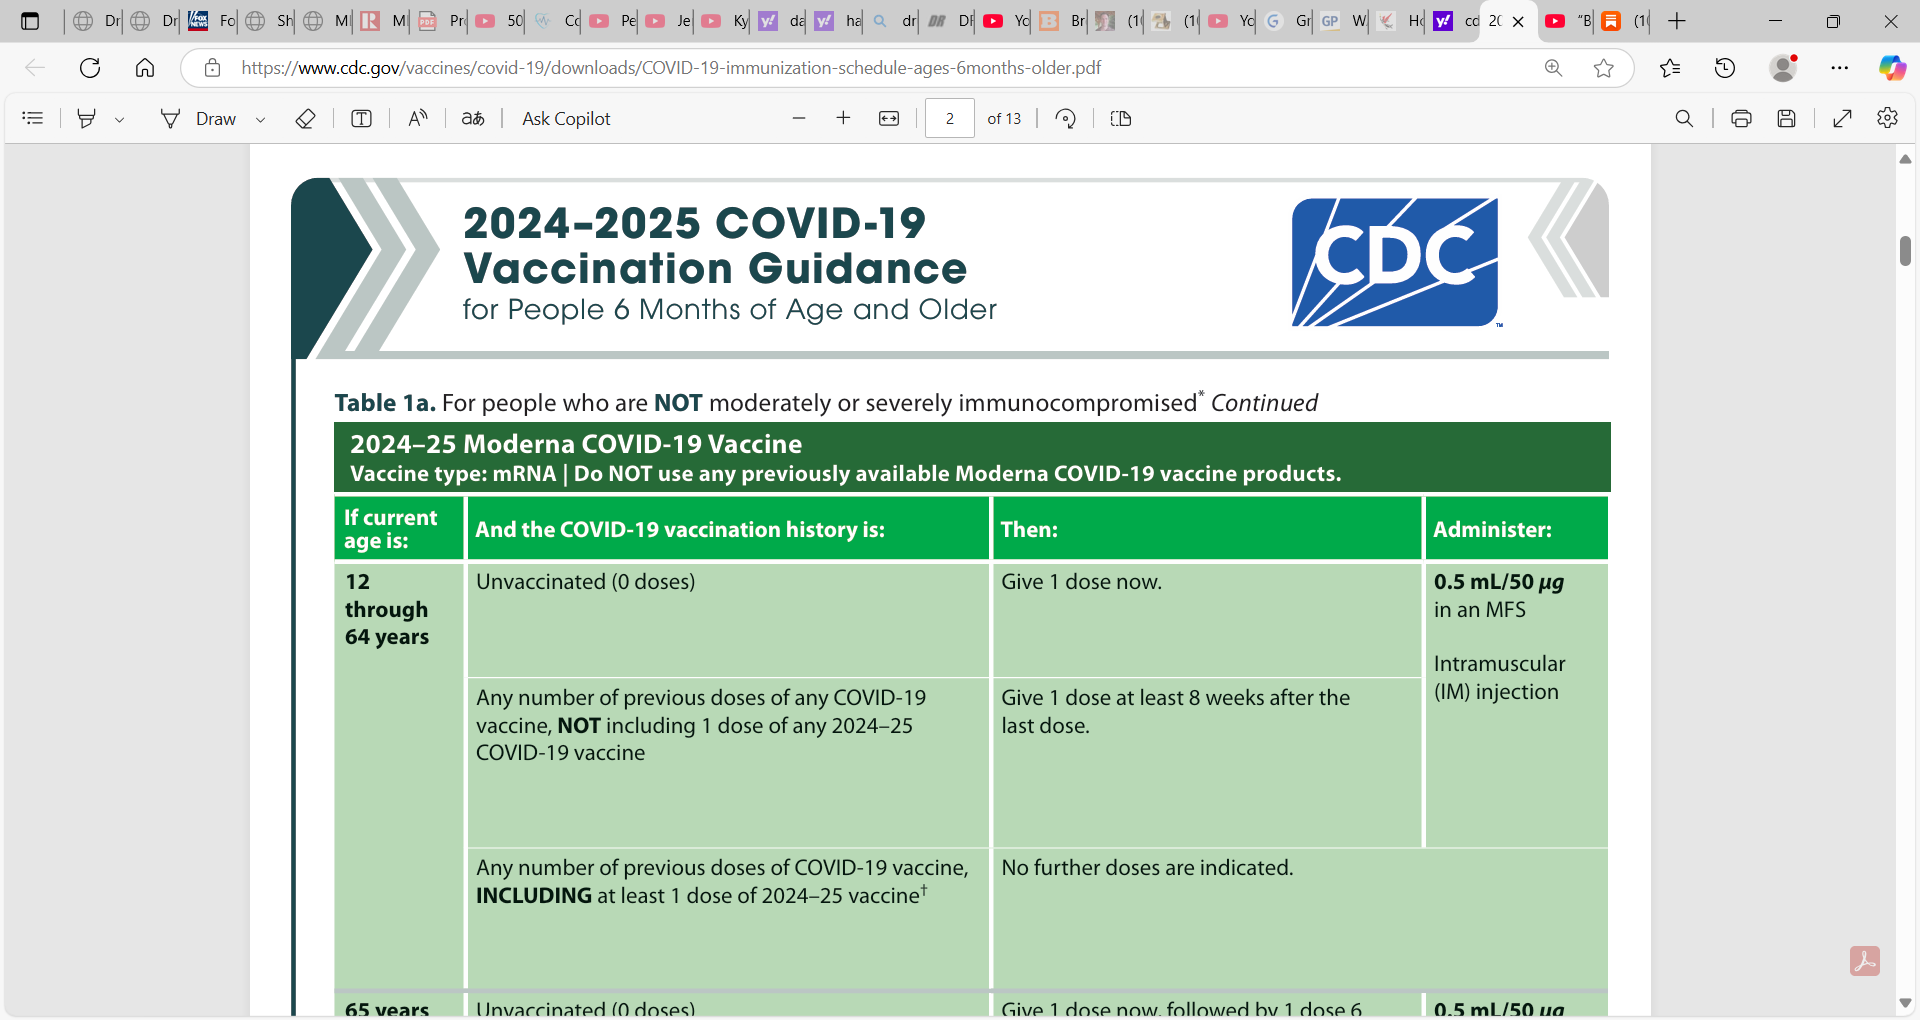
Task: Click Ask Copilot
Action: tap(566, 118)
